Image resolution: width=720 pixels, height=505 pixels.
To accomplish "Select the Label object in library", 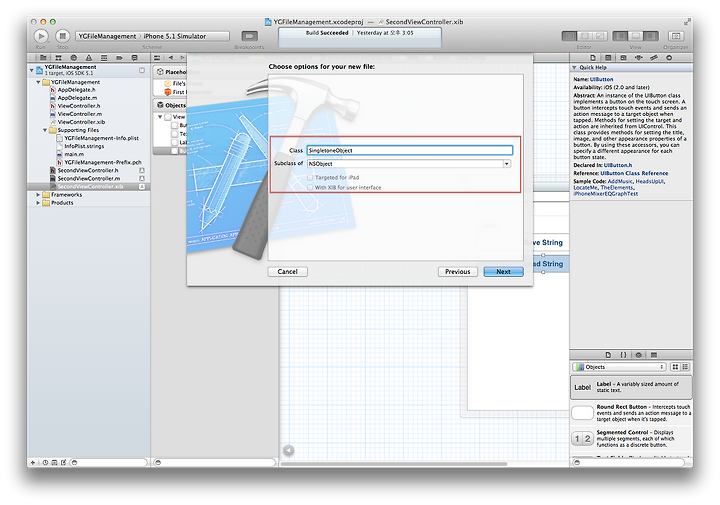I will [x=631, y=387].
